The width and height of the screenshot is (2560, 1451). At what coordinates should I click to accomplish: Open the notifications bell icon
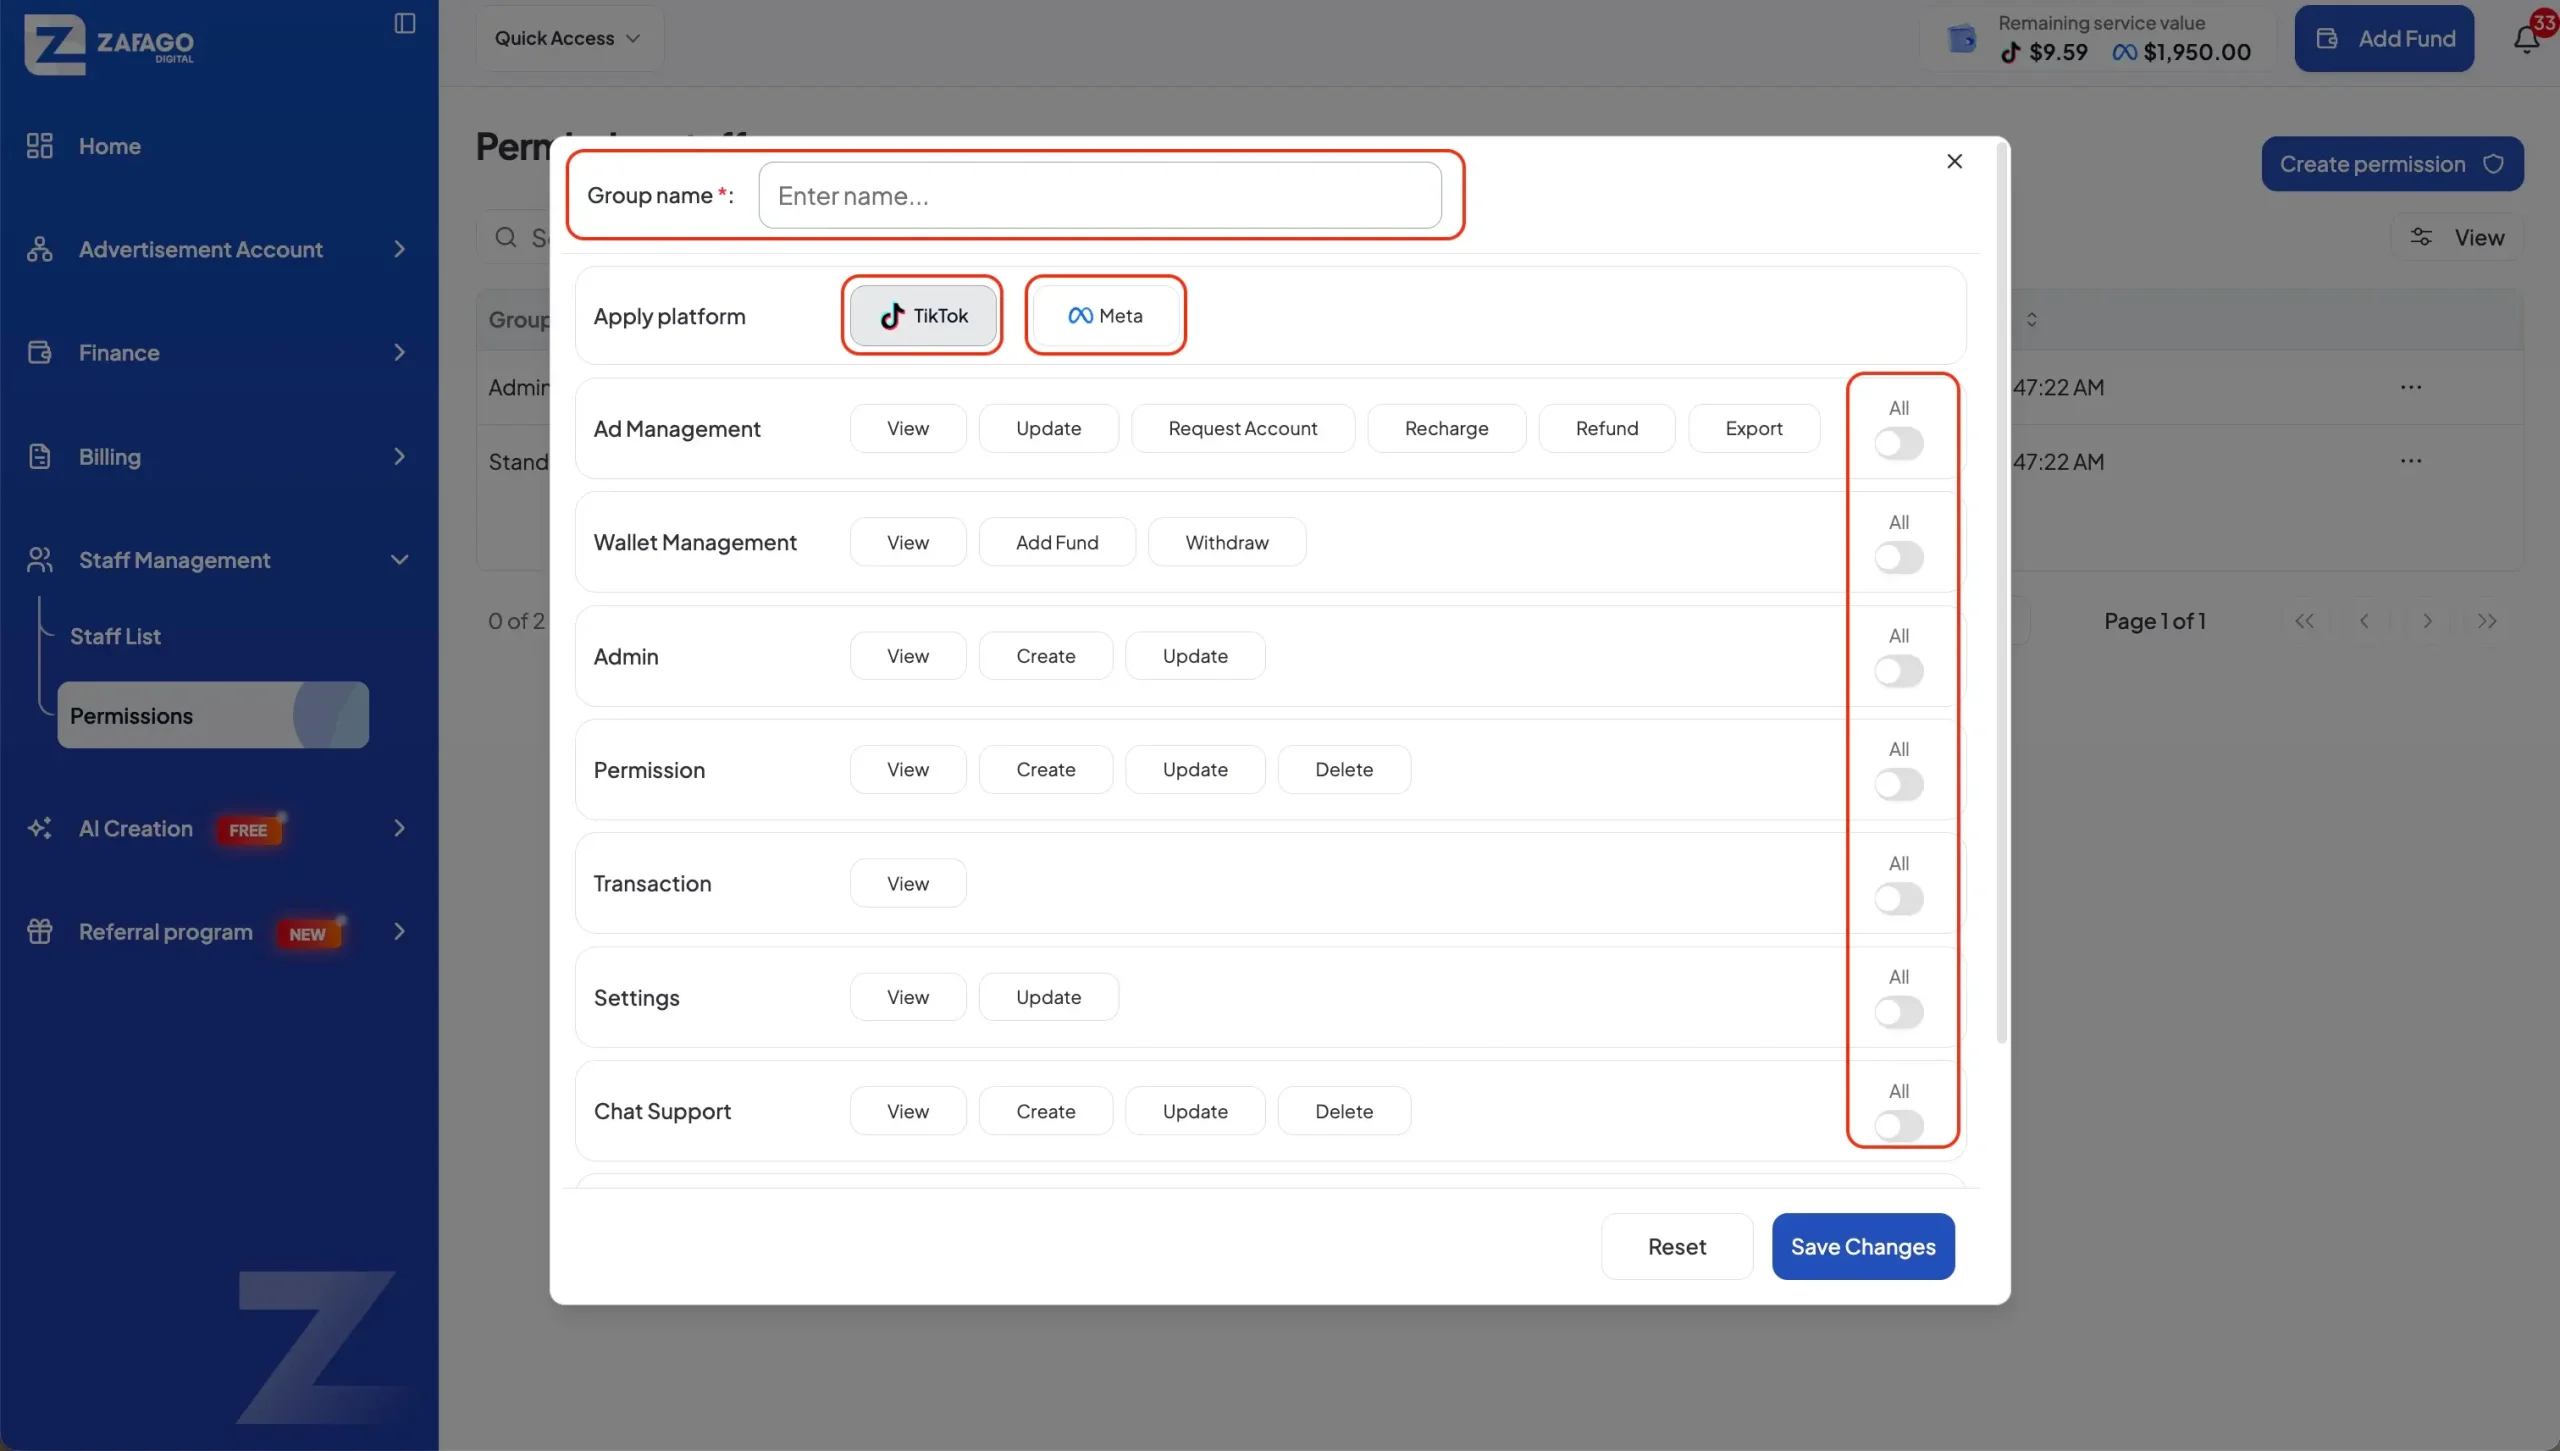click(x=2527, y=40)
